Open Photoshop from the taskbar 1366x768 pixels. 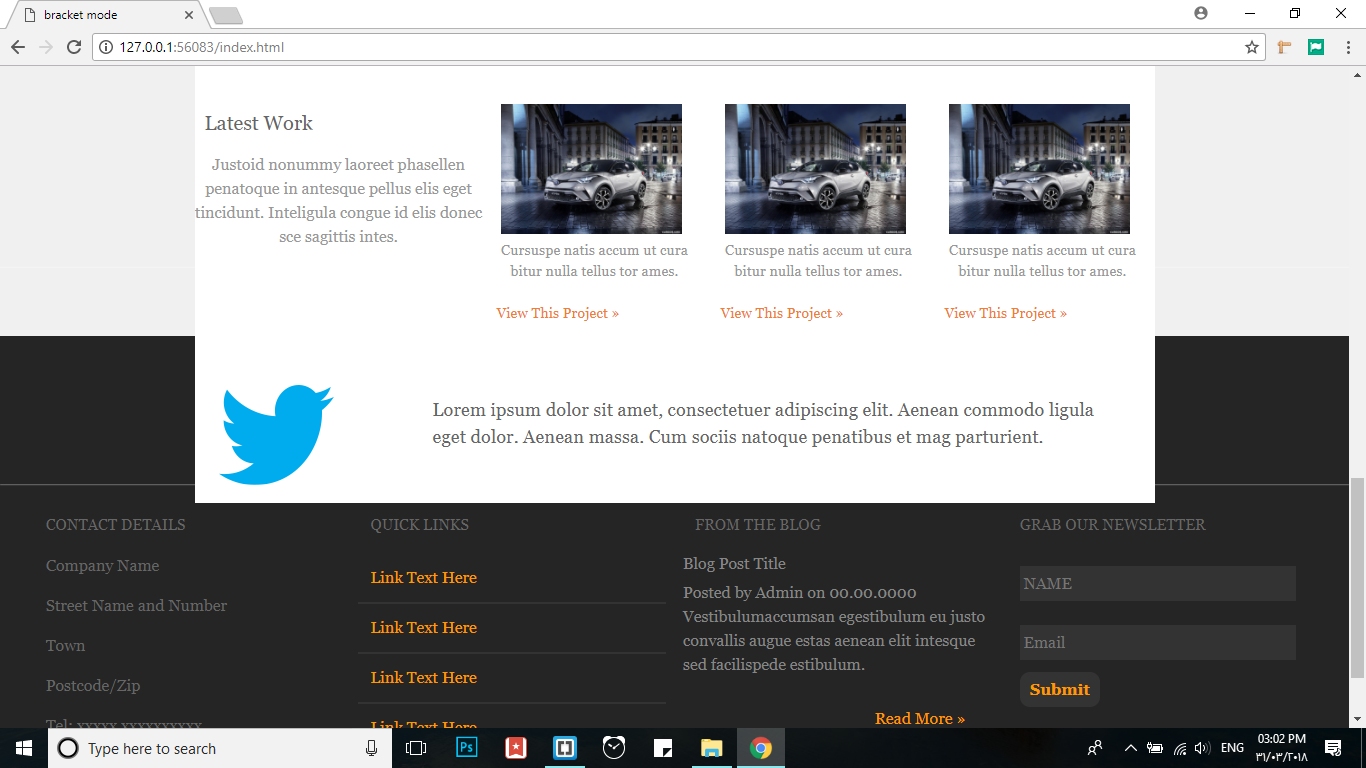(467, 748)
